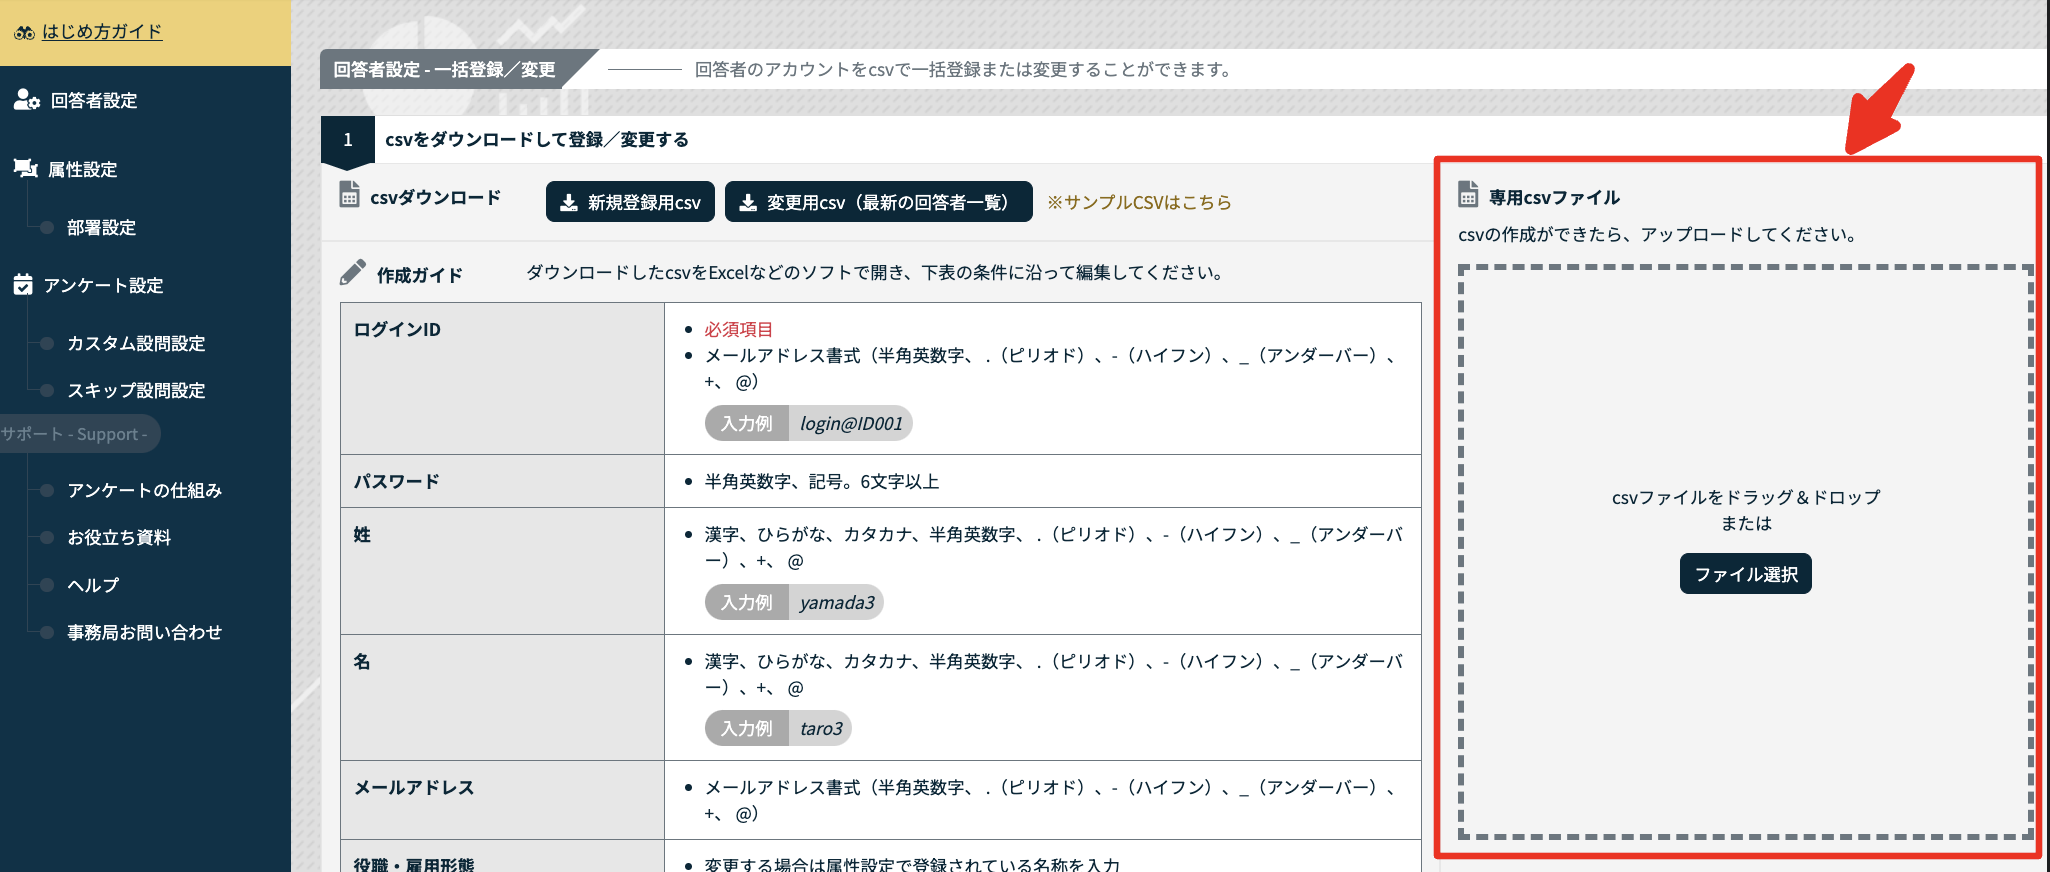Click the アンケート設定 calendar-check icon
Viewport: 2050px width, 872px height.
click(x=23, y=285)
